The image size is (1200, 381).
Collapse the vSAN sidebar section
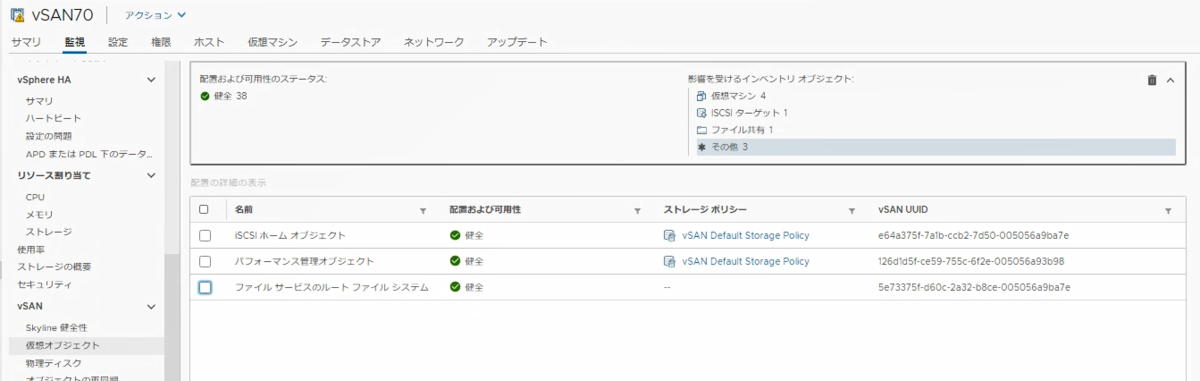click(151, 306)
